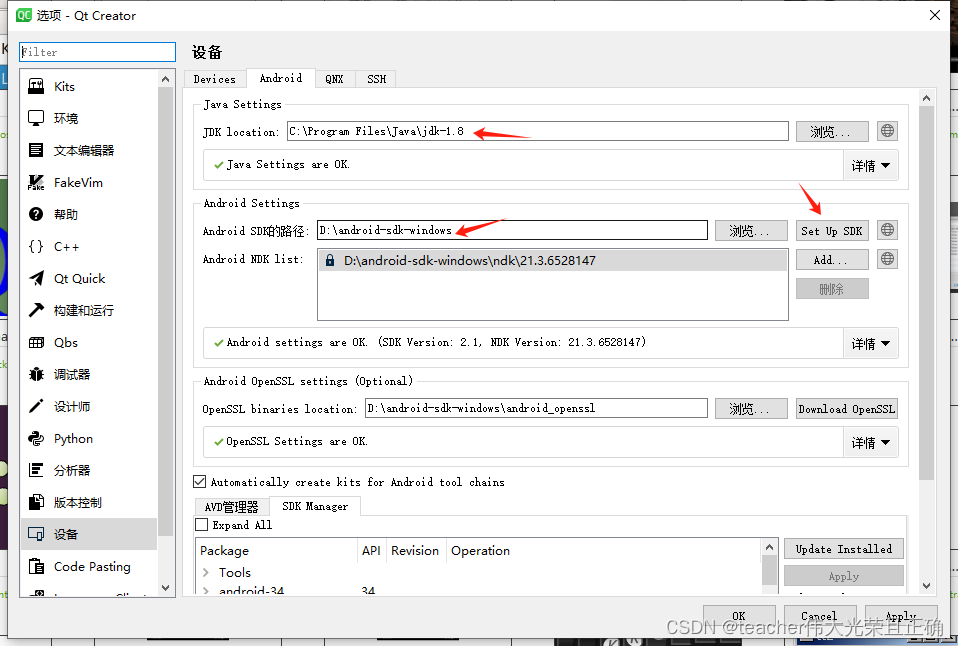958x646 pixels.
Task: Click the JDK location path field
Action: tap(538, 131)
